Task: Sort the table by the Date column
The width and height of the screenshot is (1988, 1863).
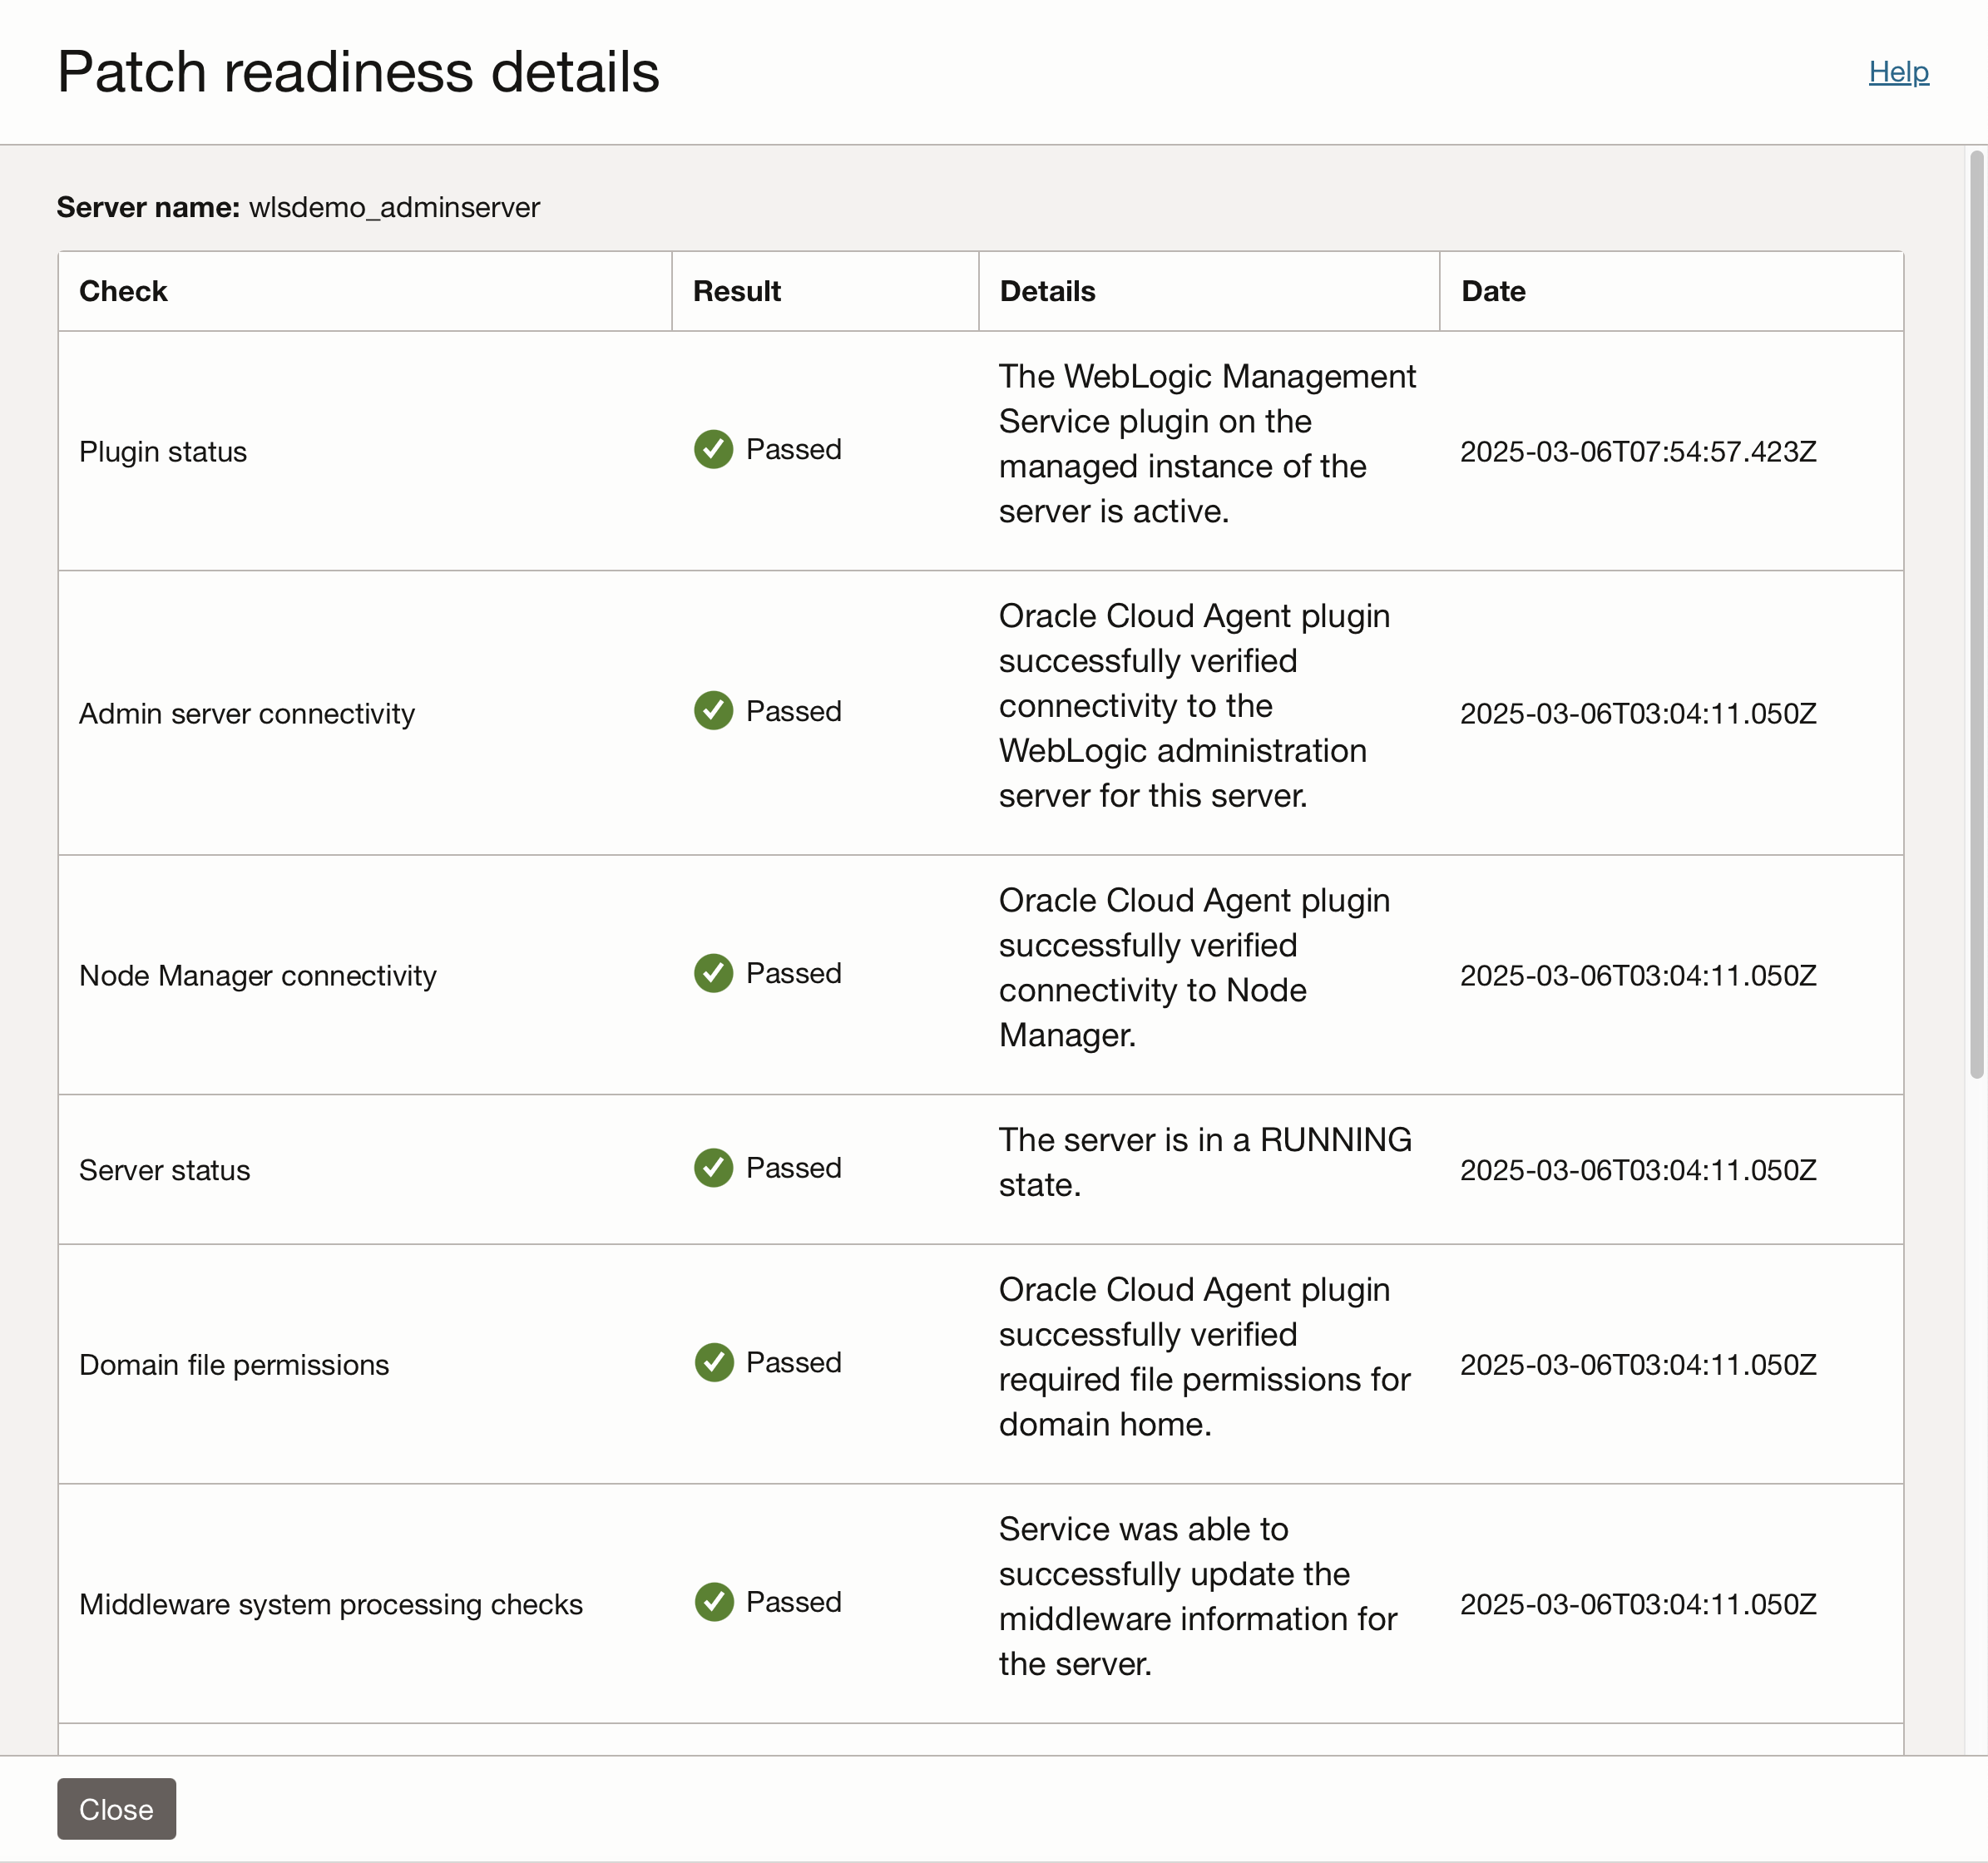Action: tap(1493, 291)
